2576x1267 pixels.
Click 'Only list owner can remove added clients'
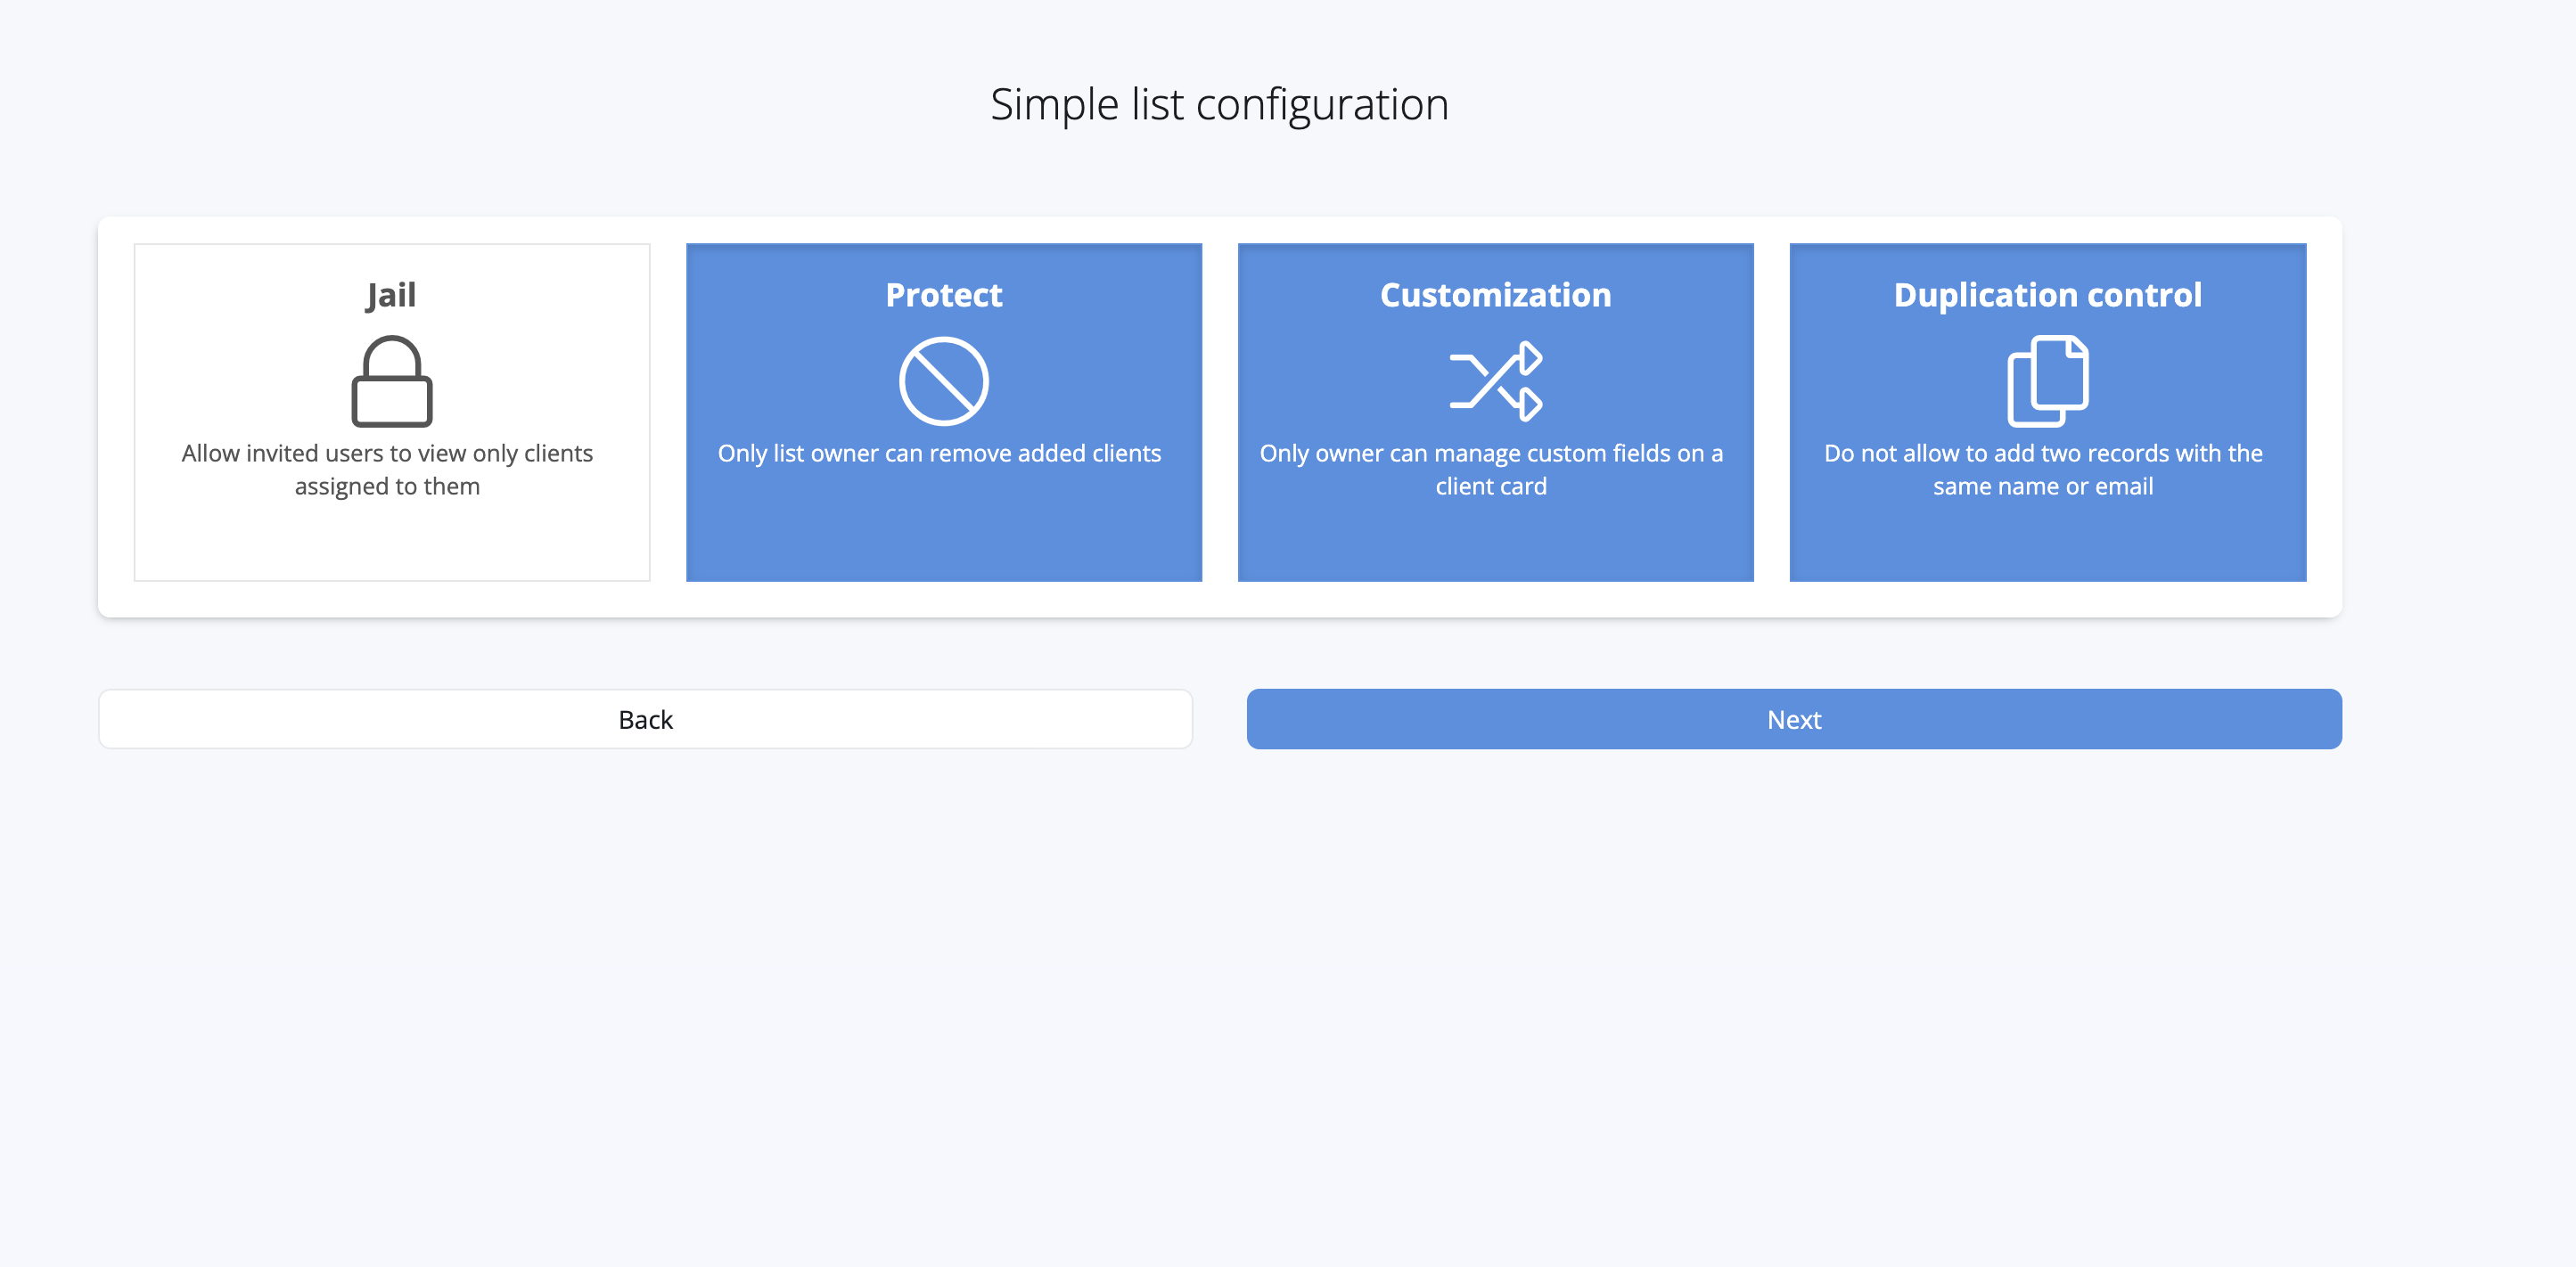tap(939, 454)
